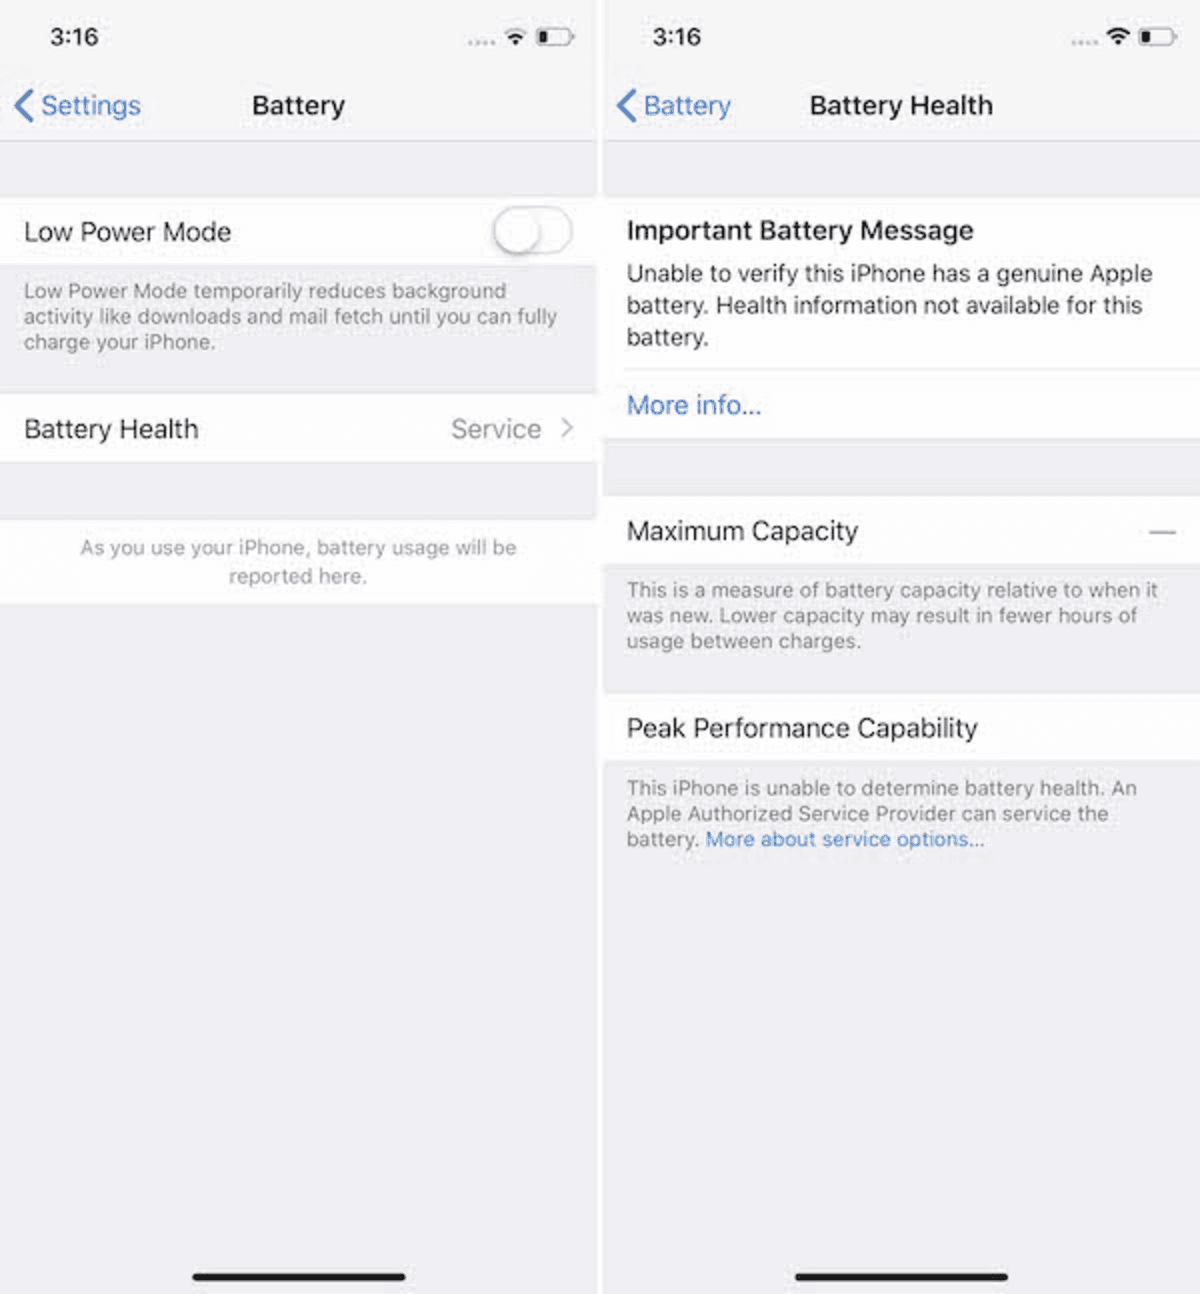Tap the battery icon in left status bar
Image resolution: width=1200 pixels, height=1294 pixels.
[555, 37]
